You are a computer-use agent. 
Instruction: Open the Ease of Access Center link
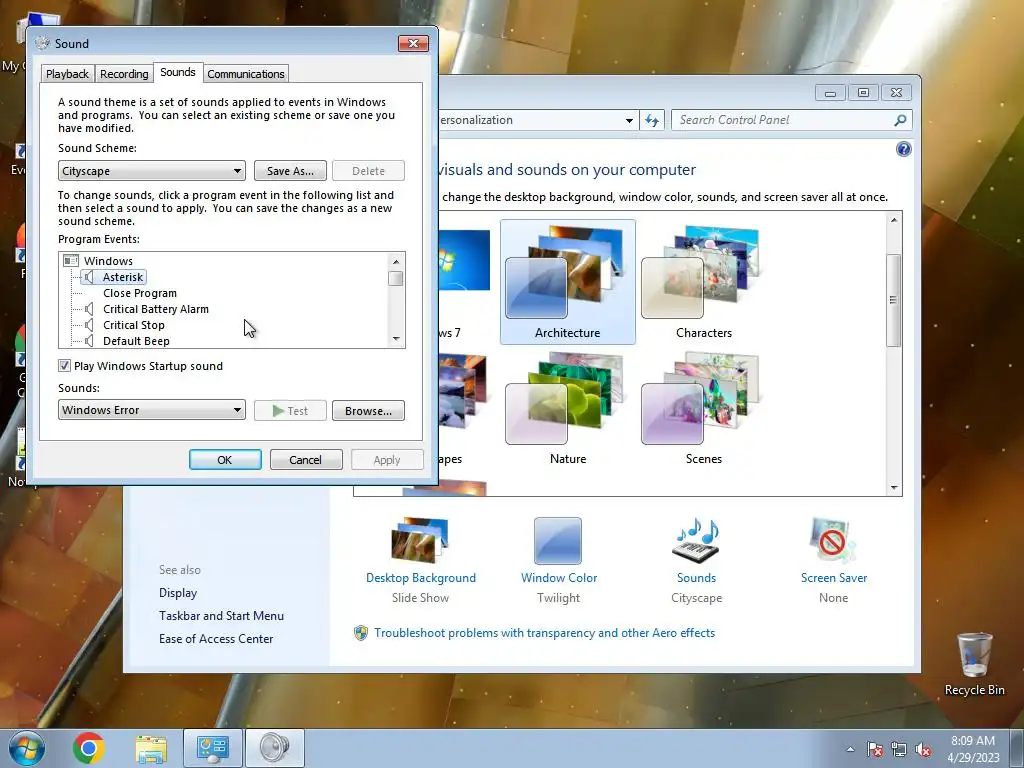[x=216, y=639]
